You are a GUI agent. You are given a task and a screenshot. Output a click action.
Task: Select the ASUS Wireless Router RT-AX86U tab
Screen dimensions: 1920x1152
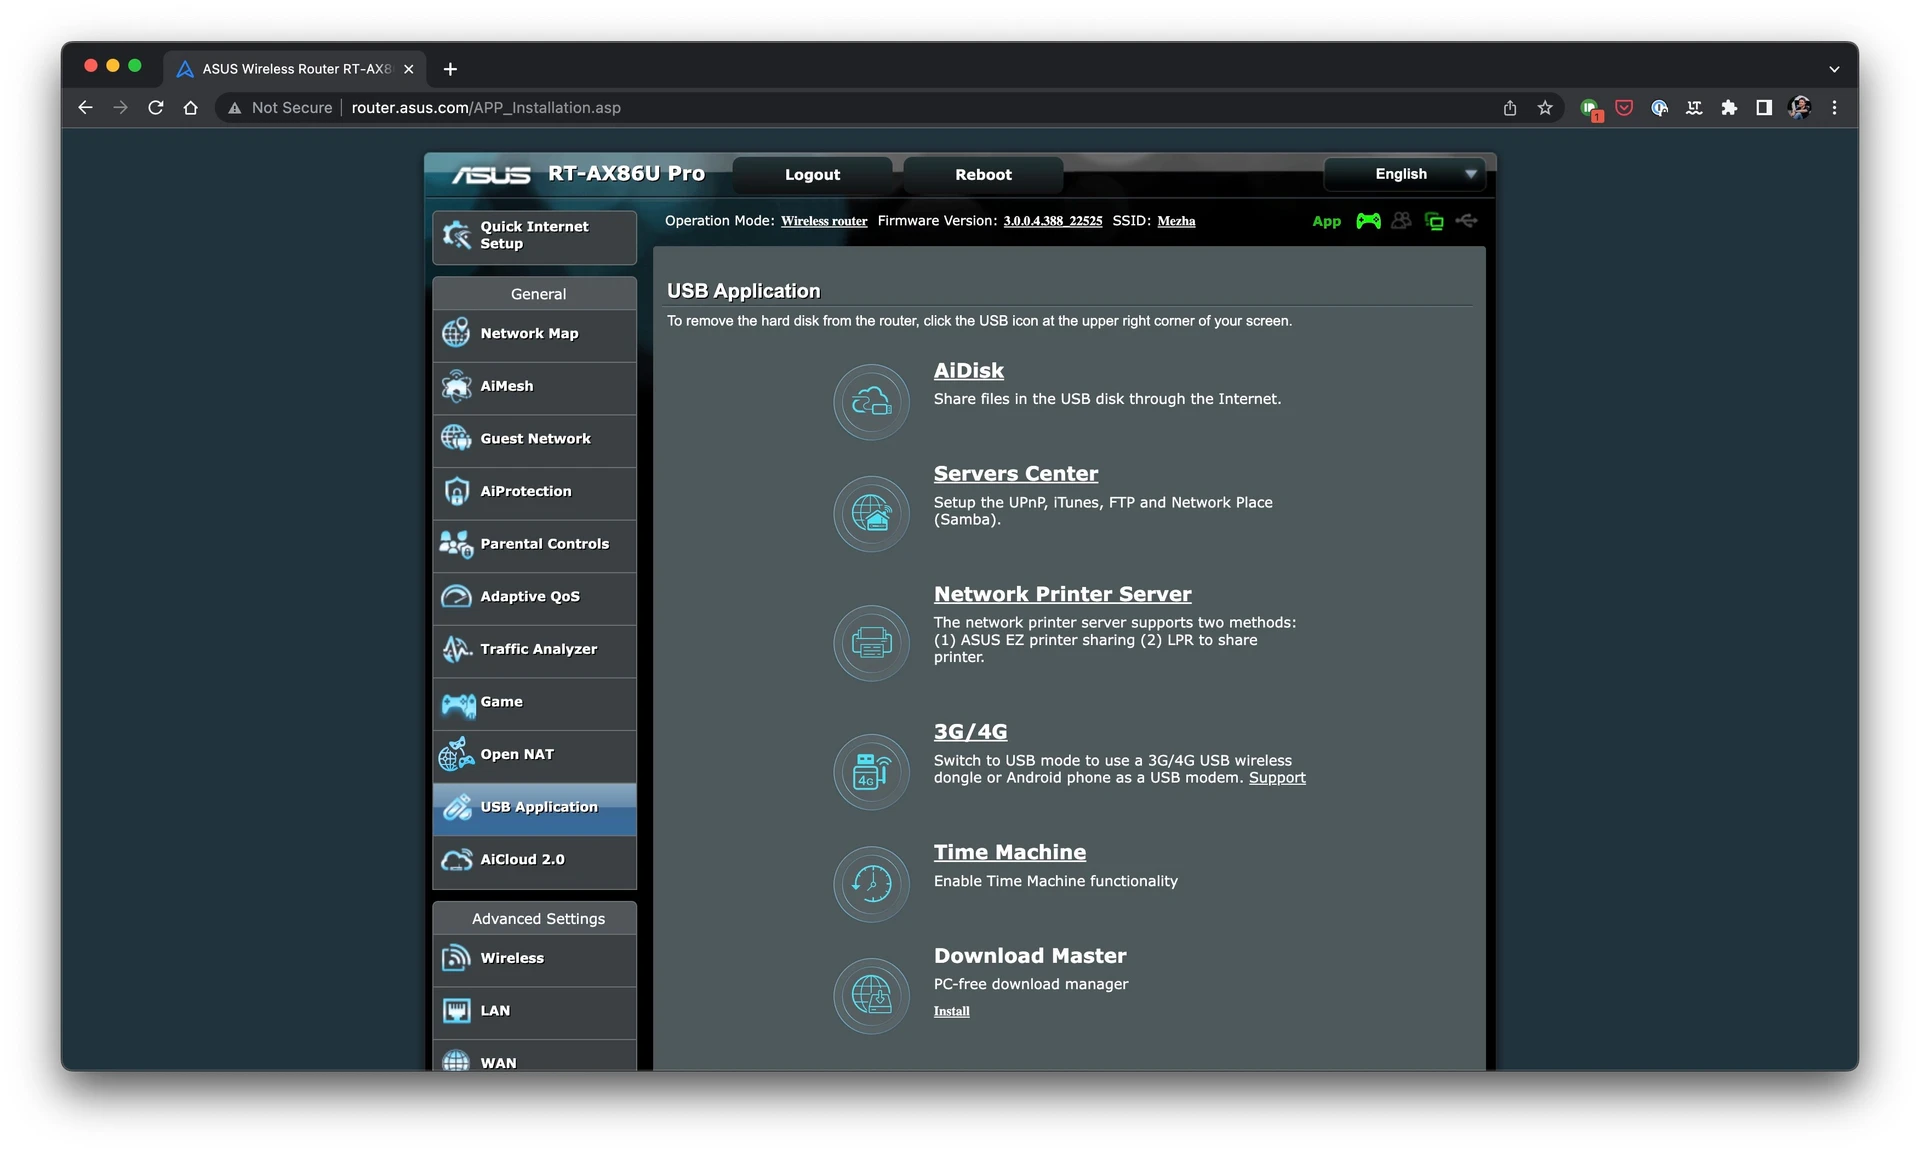pos(294,69)
